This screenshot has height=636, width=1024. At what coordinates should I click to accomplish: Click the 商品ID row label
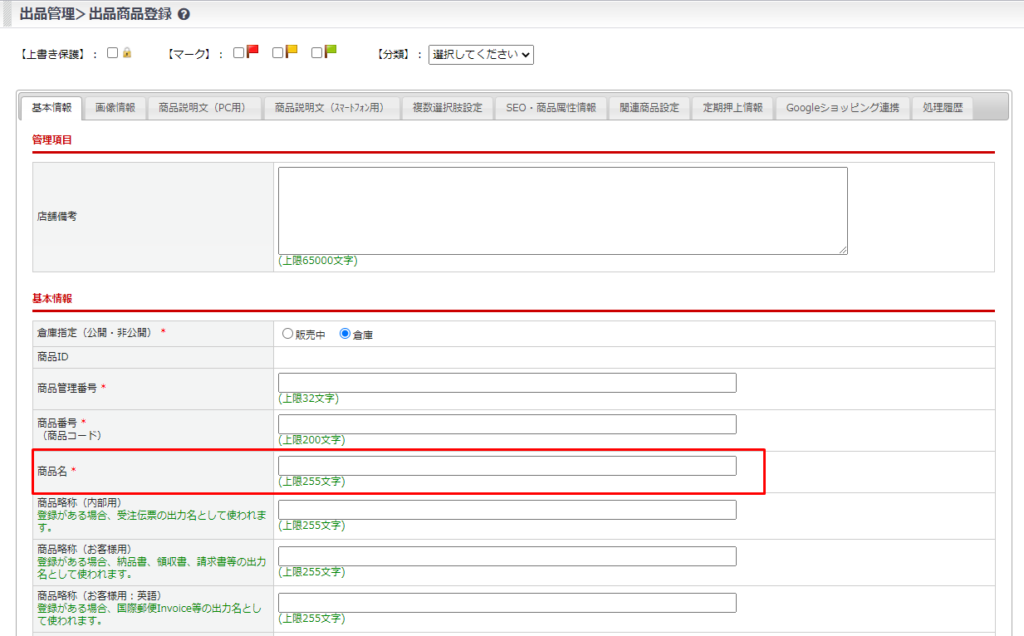(53, 357)
